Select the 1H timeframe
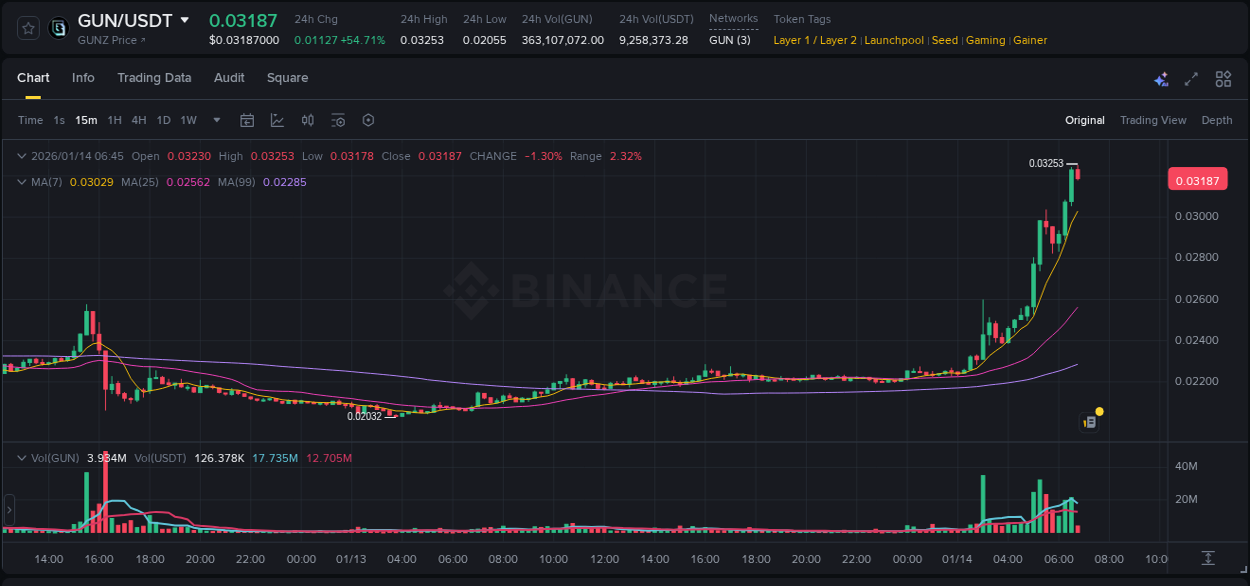This screenshot has height=586, width=1250. pos(113,120)
